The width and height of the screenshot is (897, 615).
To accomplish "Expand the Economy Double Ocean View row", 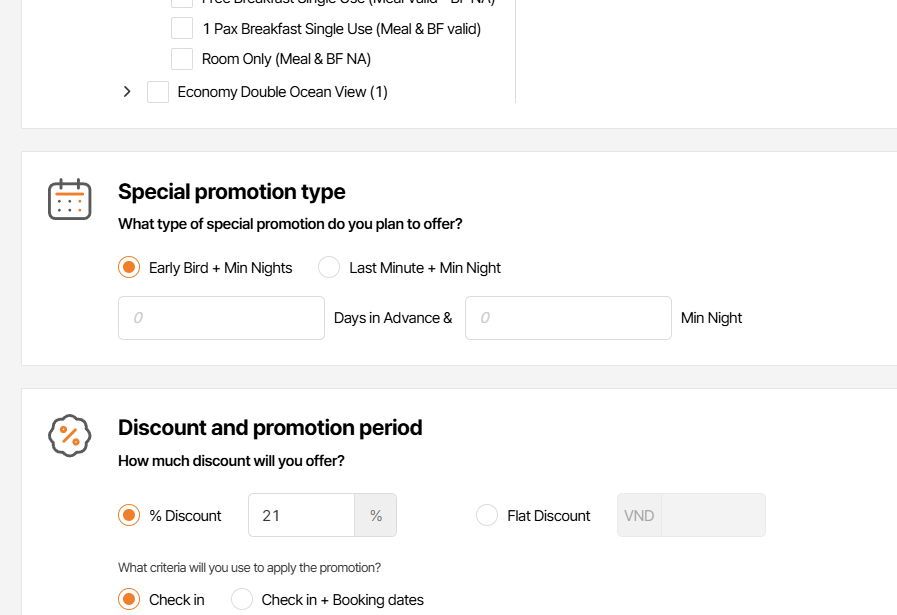I will pyautogui.click(x=127, y=92).
